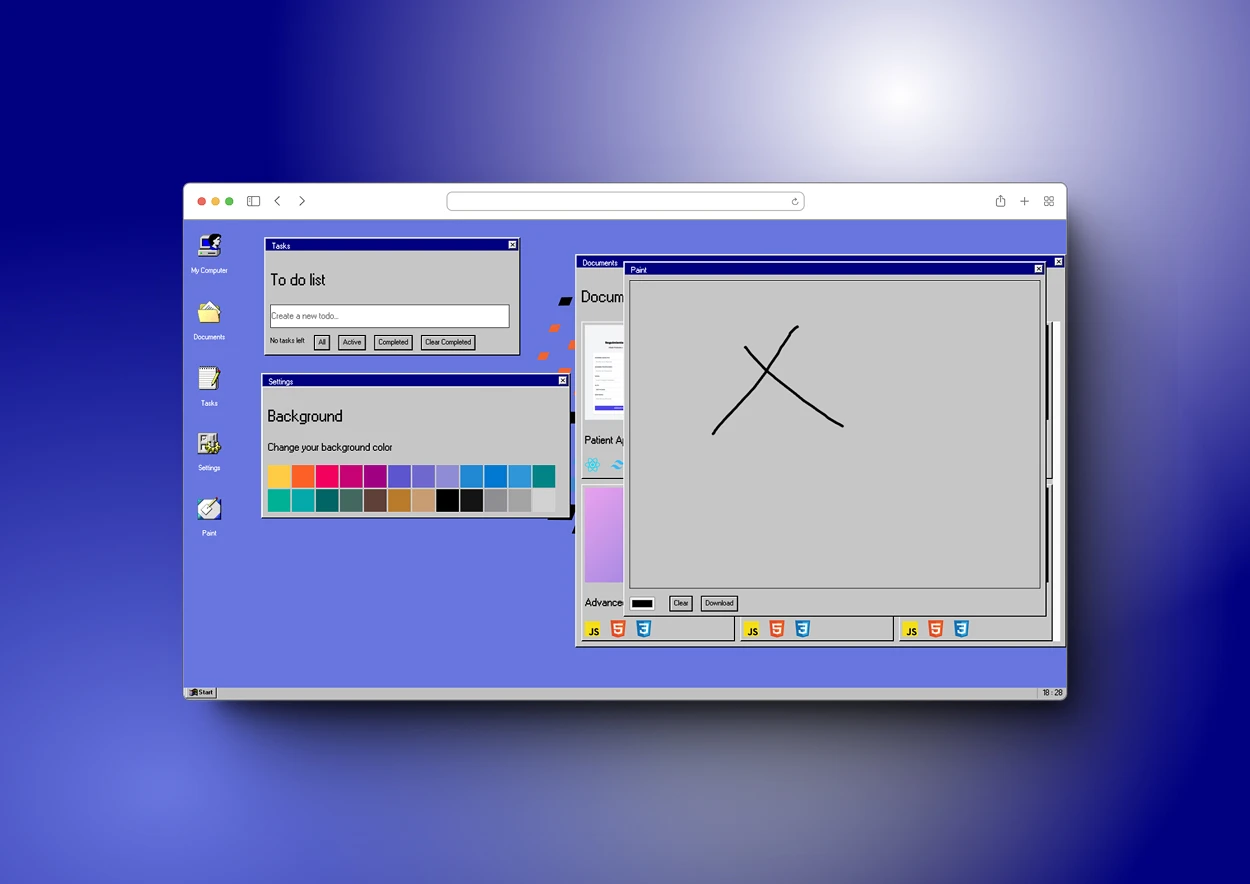
Task: Click the Patient App project thumbnail
Action: (605, 371)
